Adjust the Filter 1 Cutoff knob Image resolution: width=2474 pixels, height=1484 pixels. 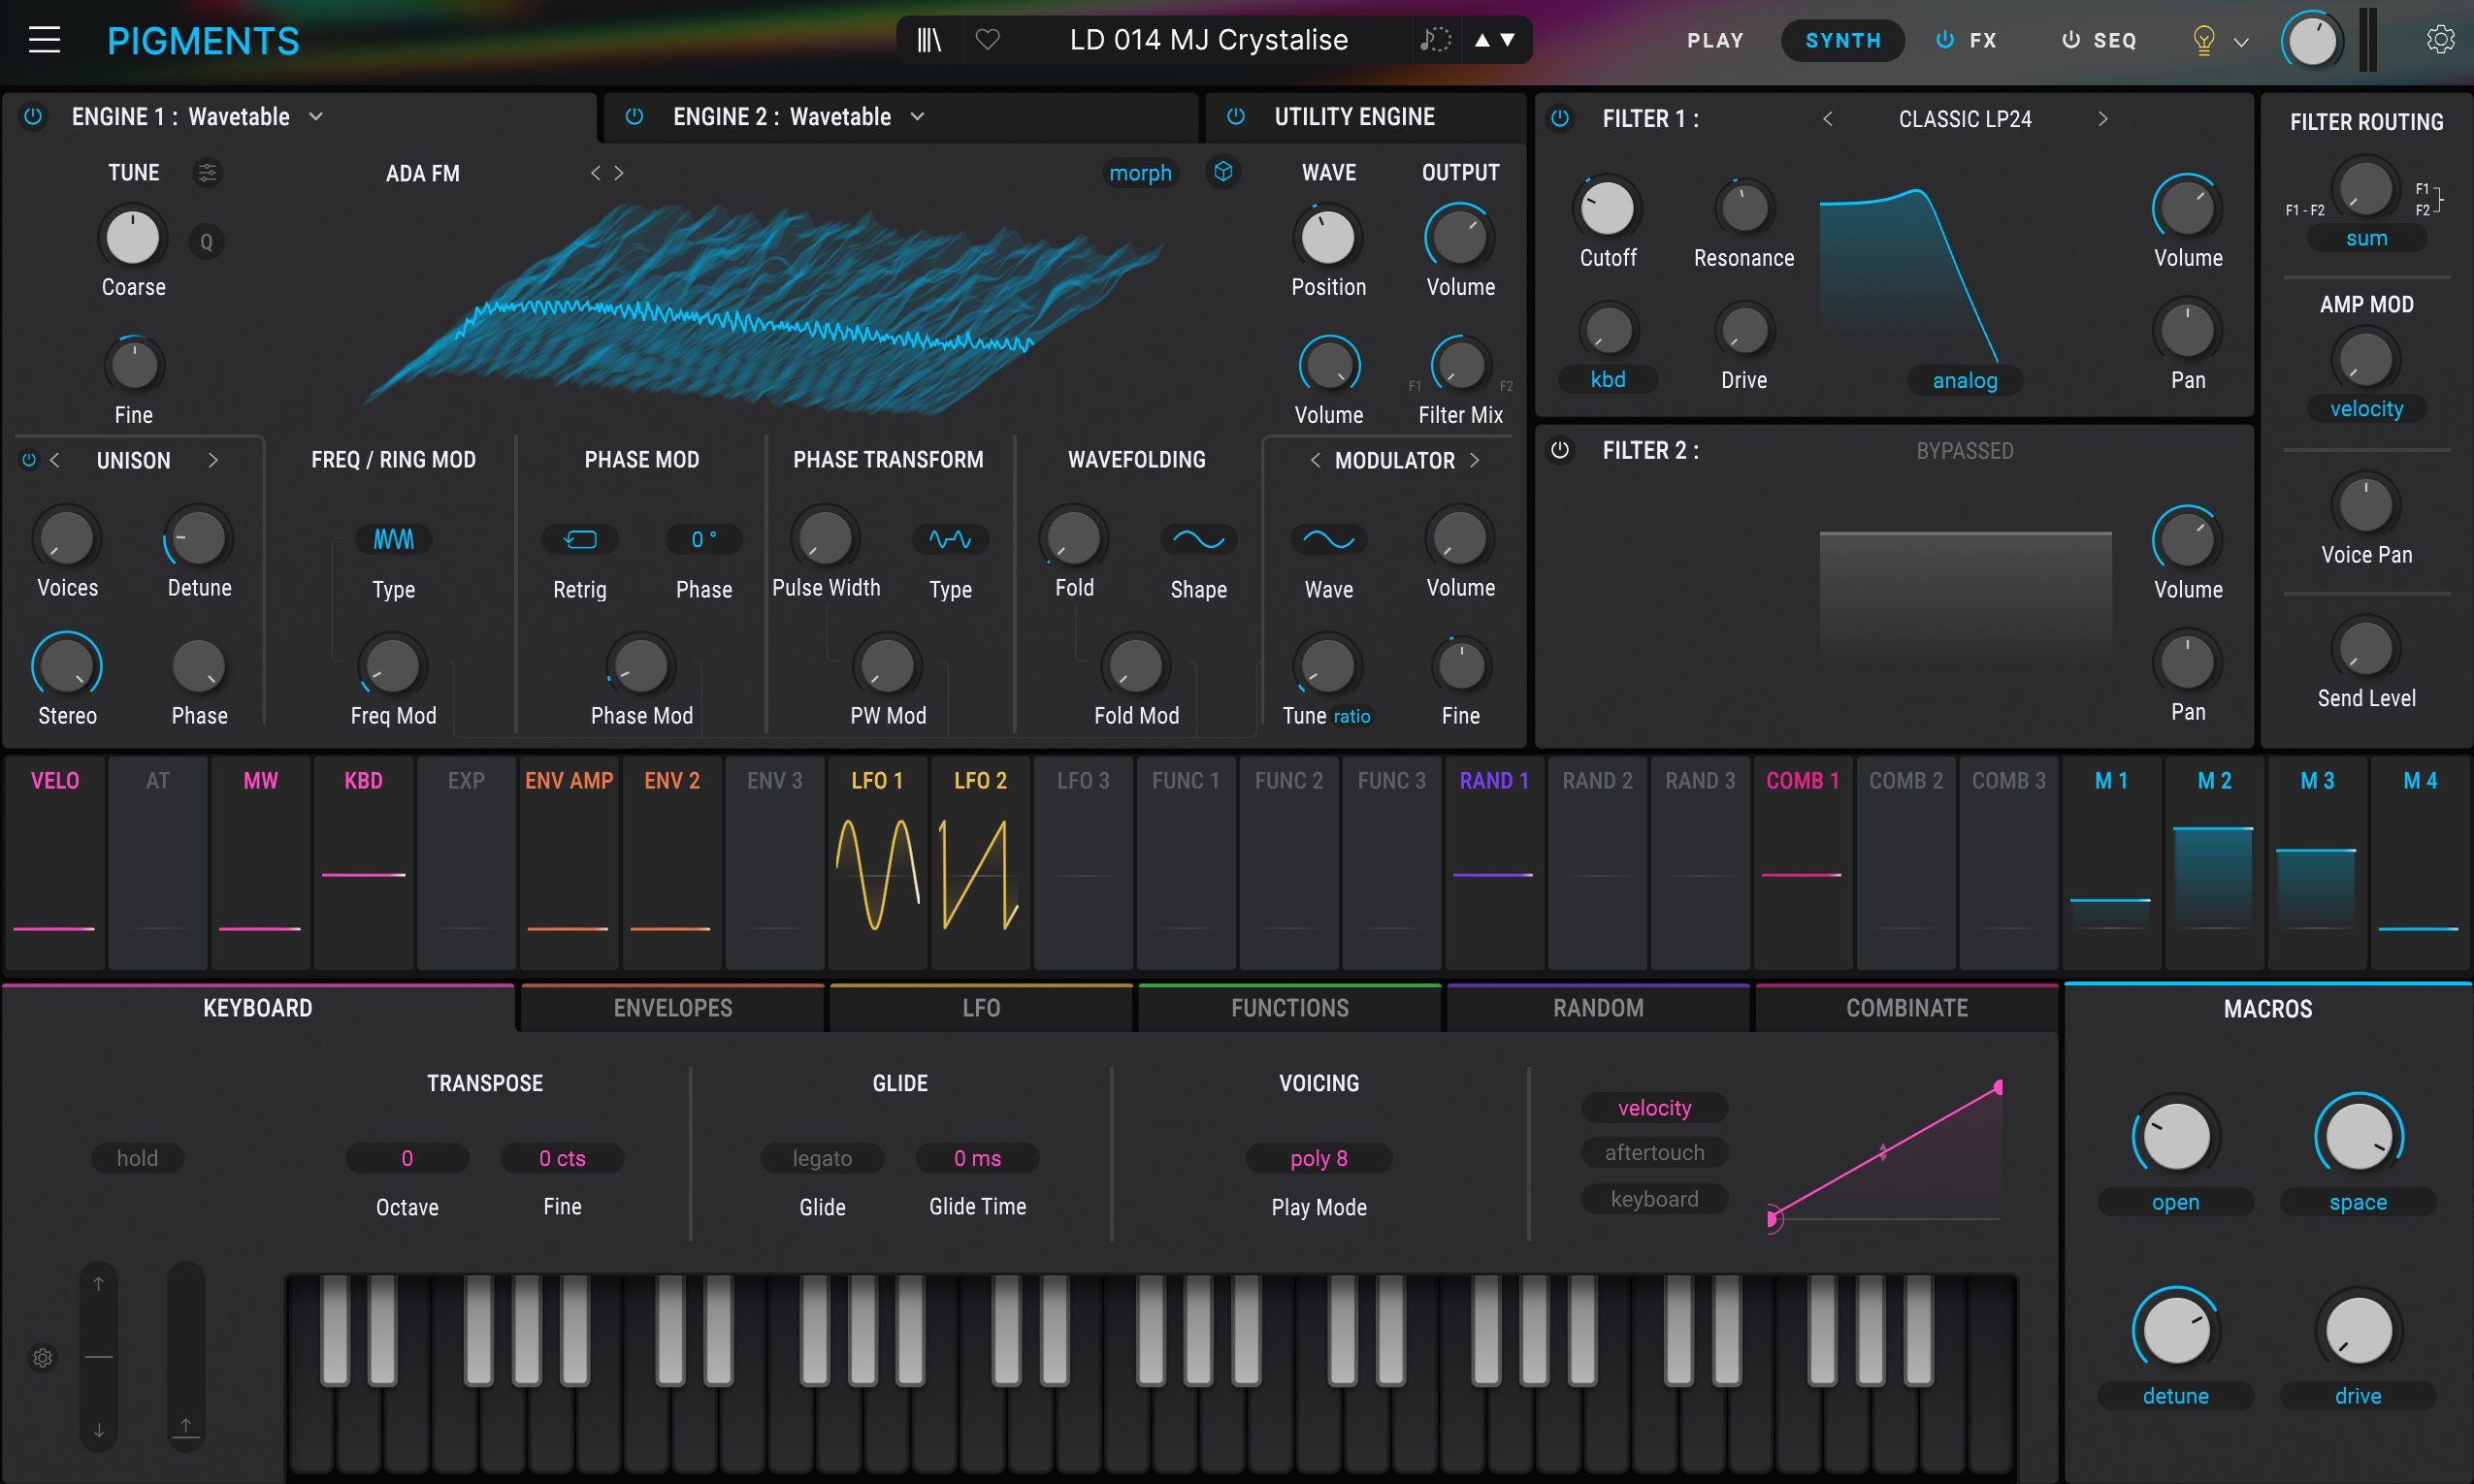[x=1607, y=209]
